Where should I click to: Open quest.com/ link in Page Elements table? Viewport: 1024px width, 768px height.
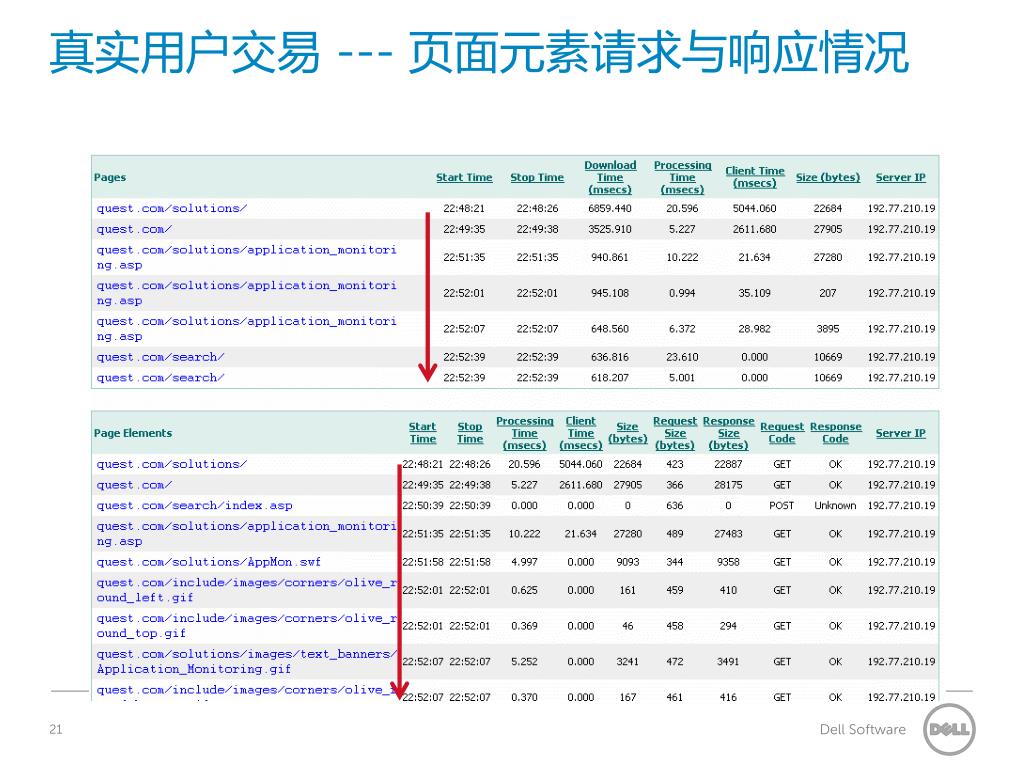(x=135, y=485)
